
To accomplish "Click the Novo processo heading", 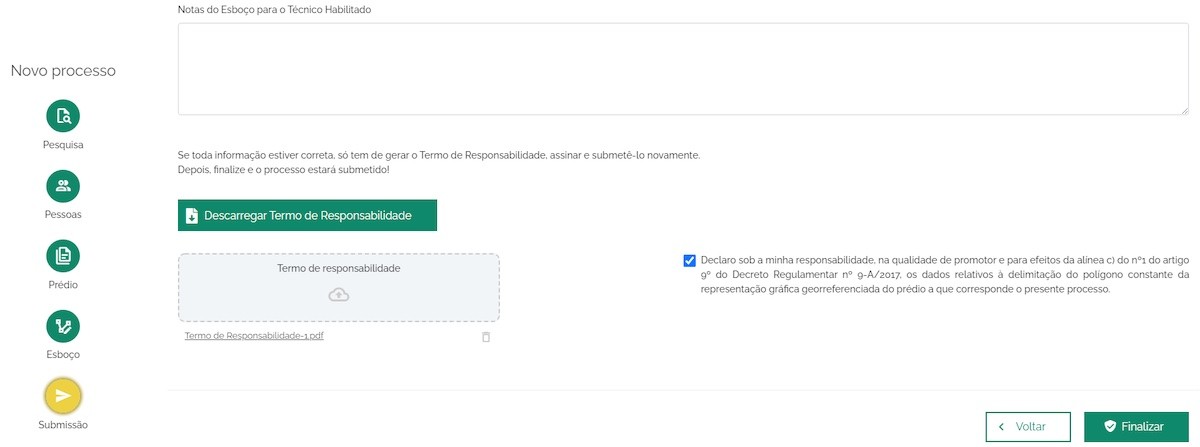I will point(63,71).
